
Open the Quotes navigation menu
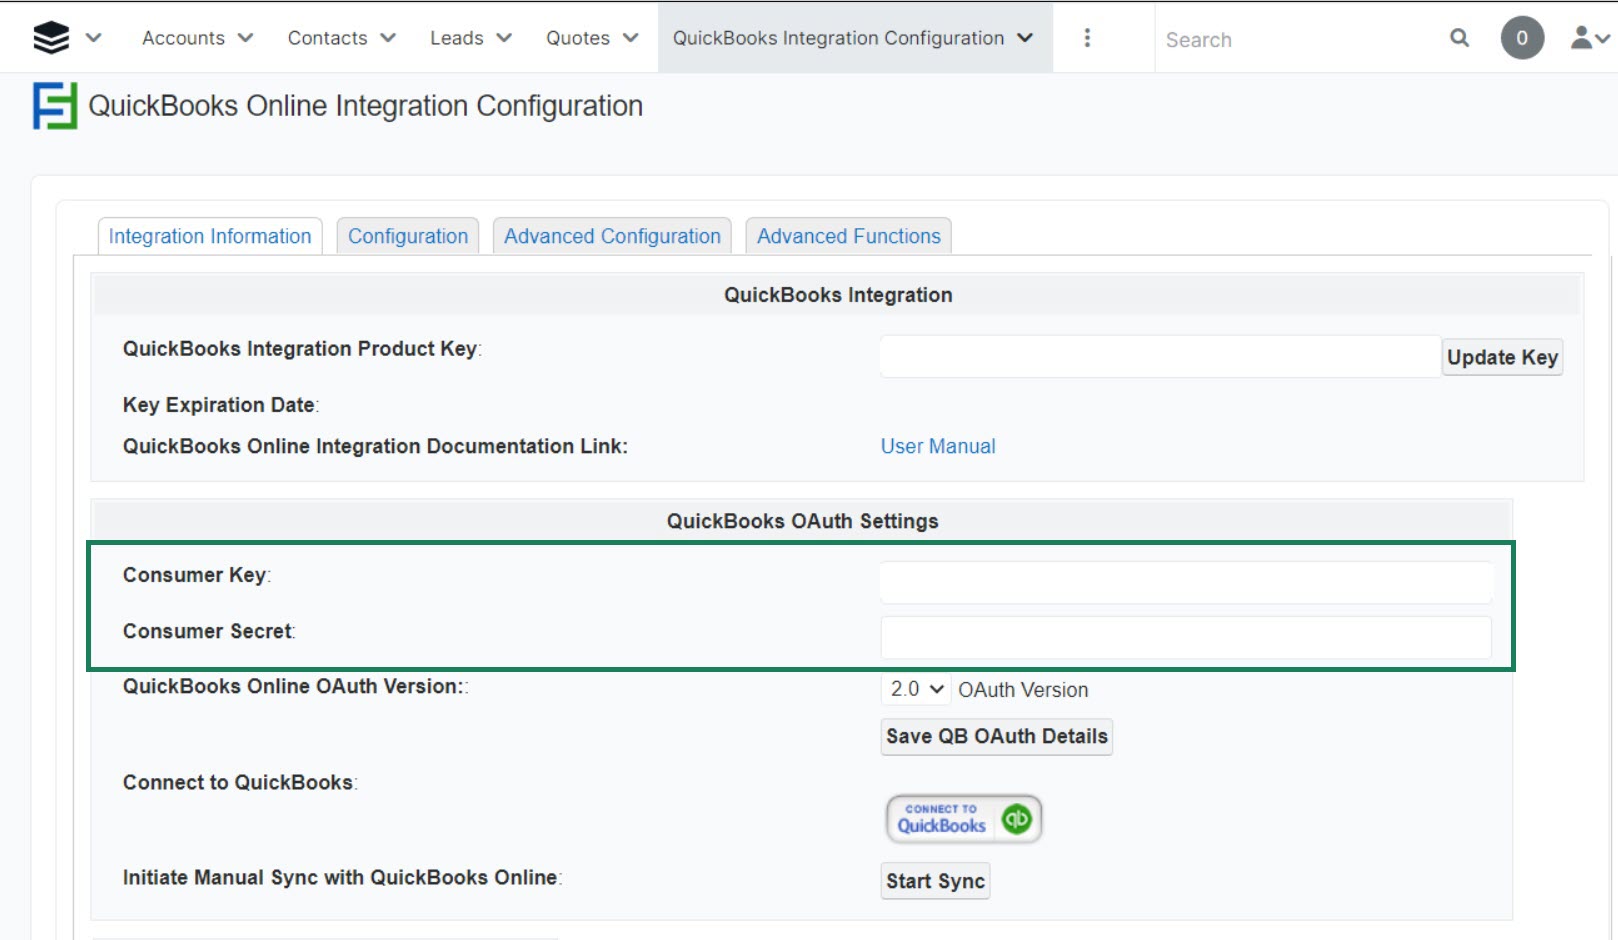[x=591, y=38]
